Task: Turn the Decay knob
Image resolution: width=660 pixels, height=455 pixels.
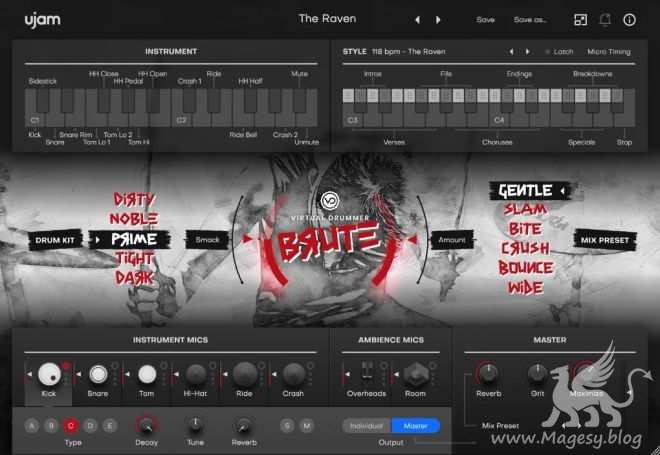Action: [x=146, y=426]
